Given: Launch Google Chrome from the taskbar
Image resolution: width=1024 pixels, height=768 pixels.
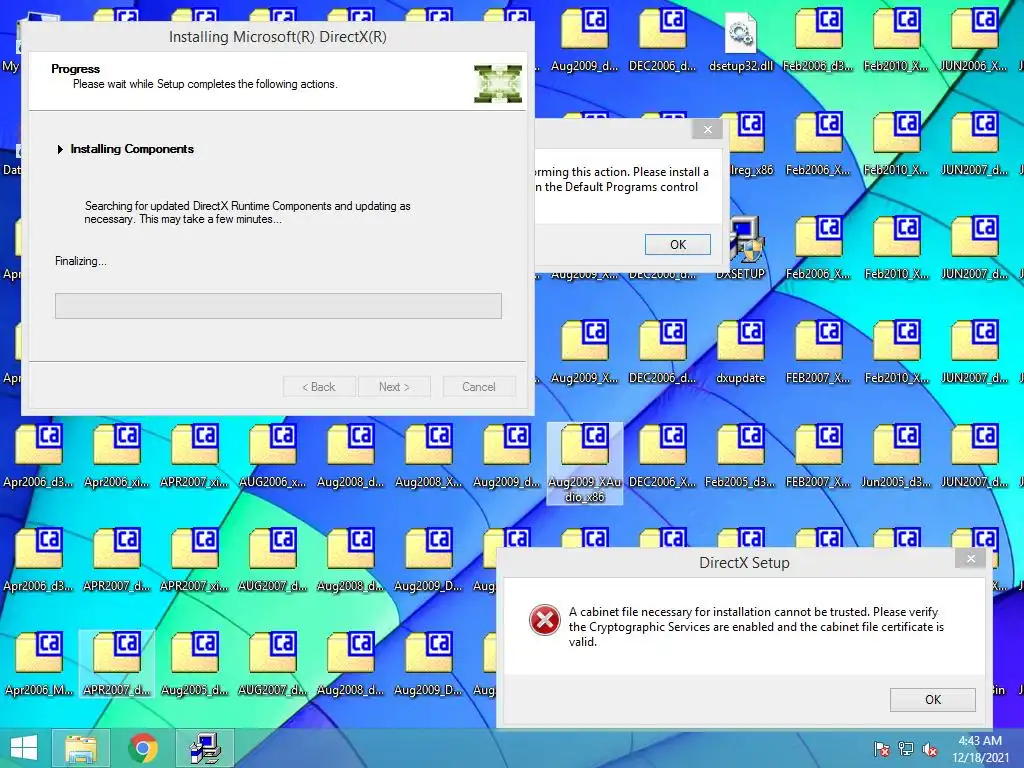Looking at the screenshot, I should (143, 748).
